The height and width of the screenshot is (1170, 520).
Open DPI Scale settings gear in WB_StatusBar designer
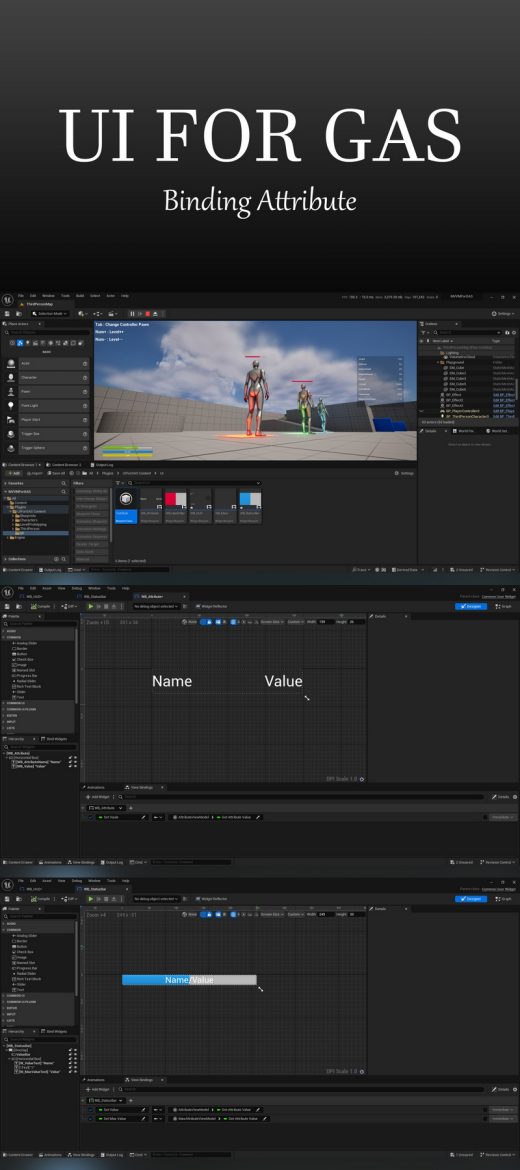point(363,1072)
